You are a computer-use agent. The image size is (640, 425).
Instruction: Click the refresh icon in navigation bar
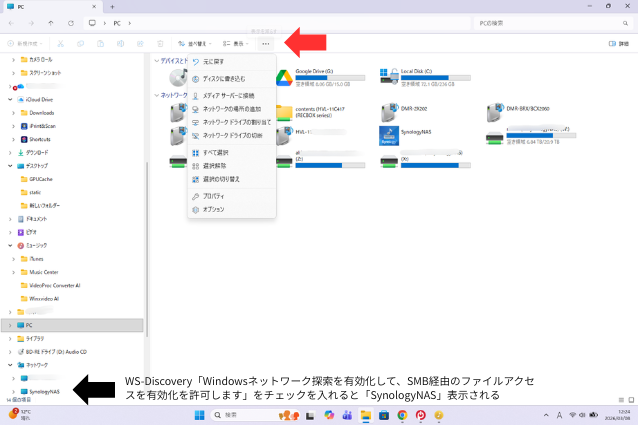(68, 22)
